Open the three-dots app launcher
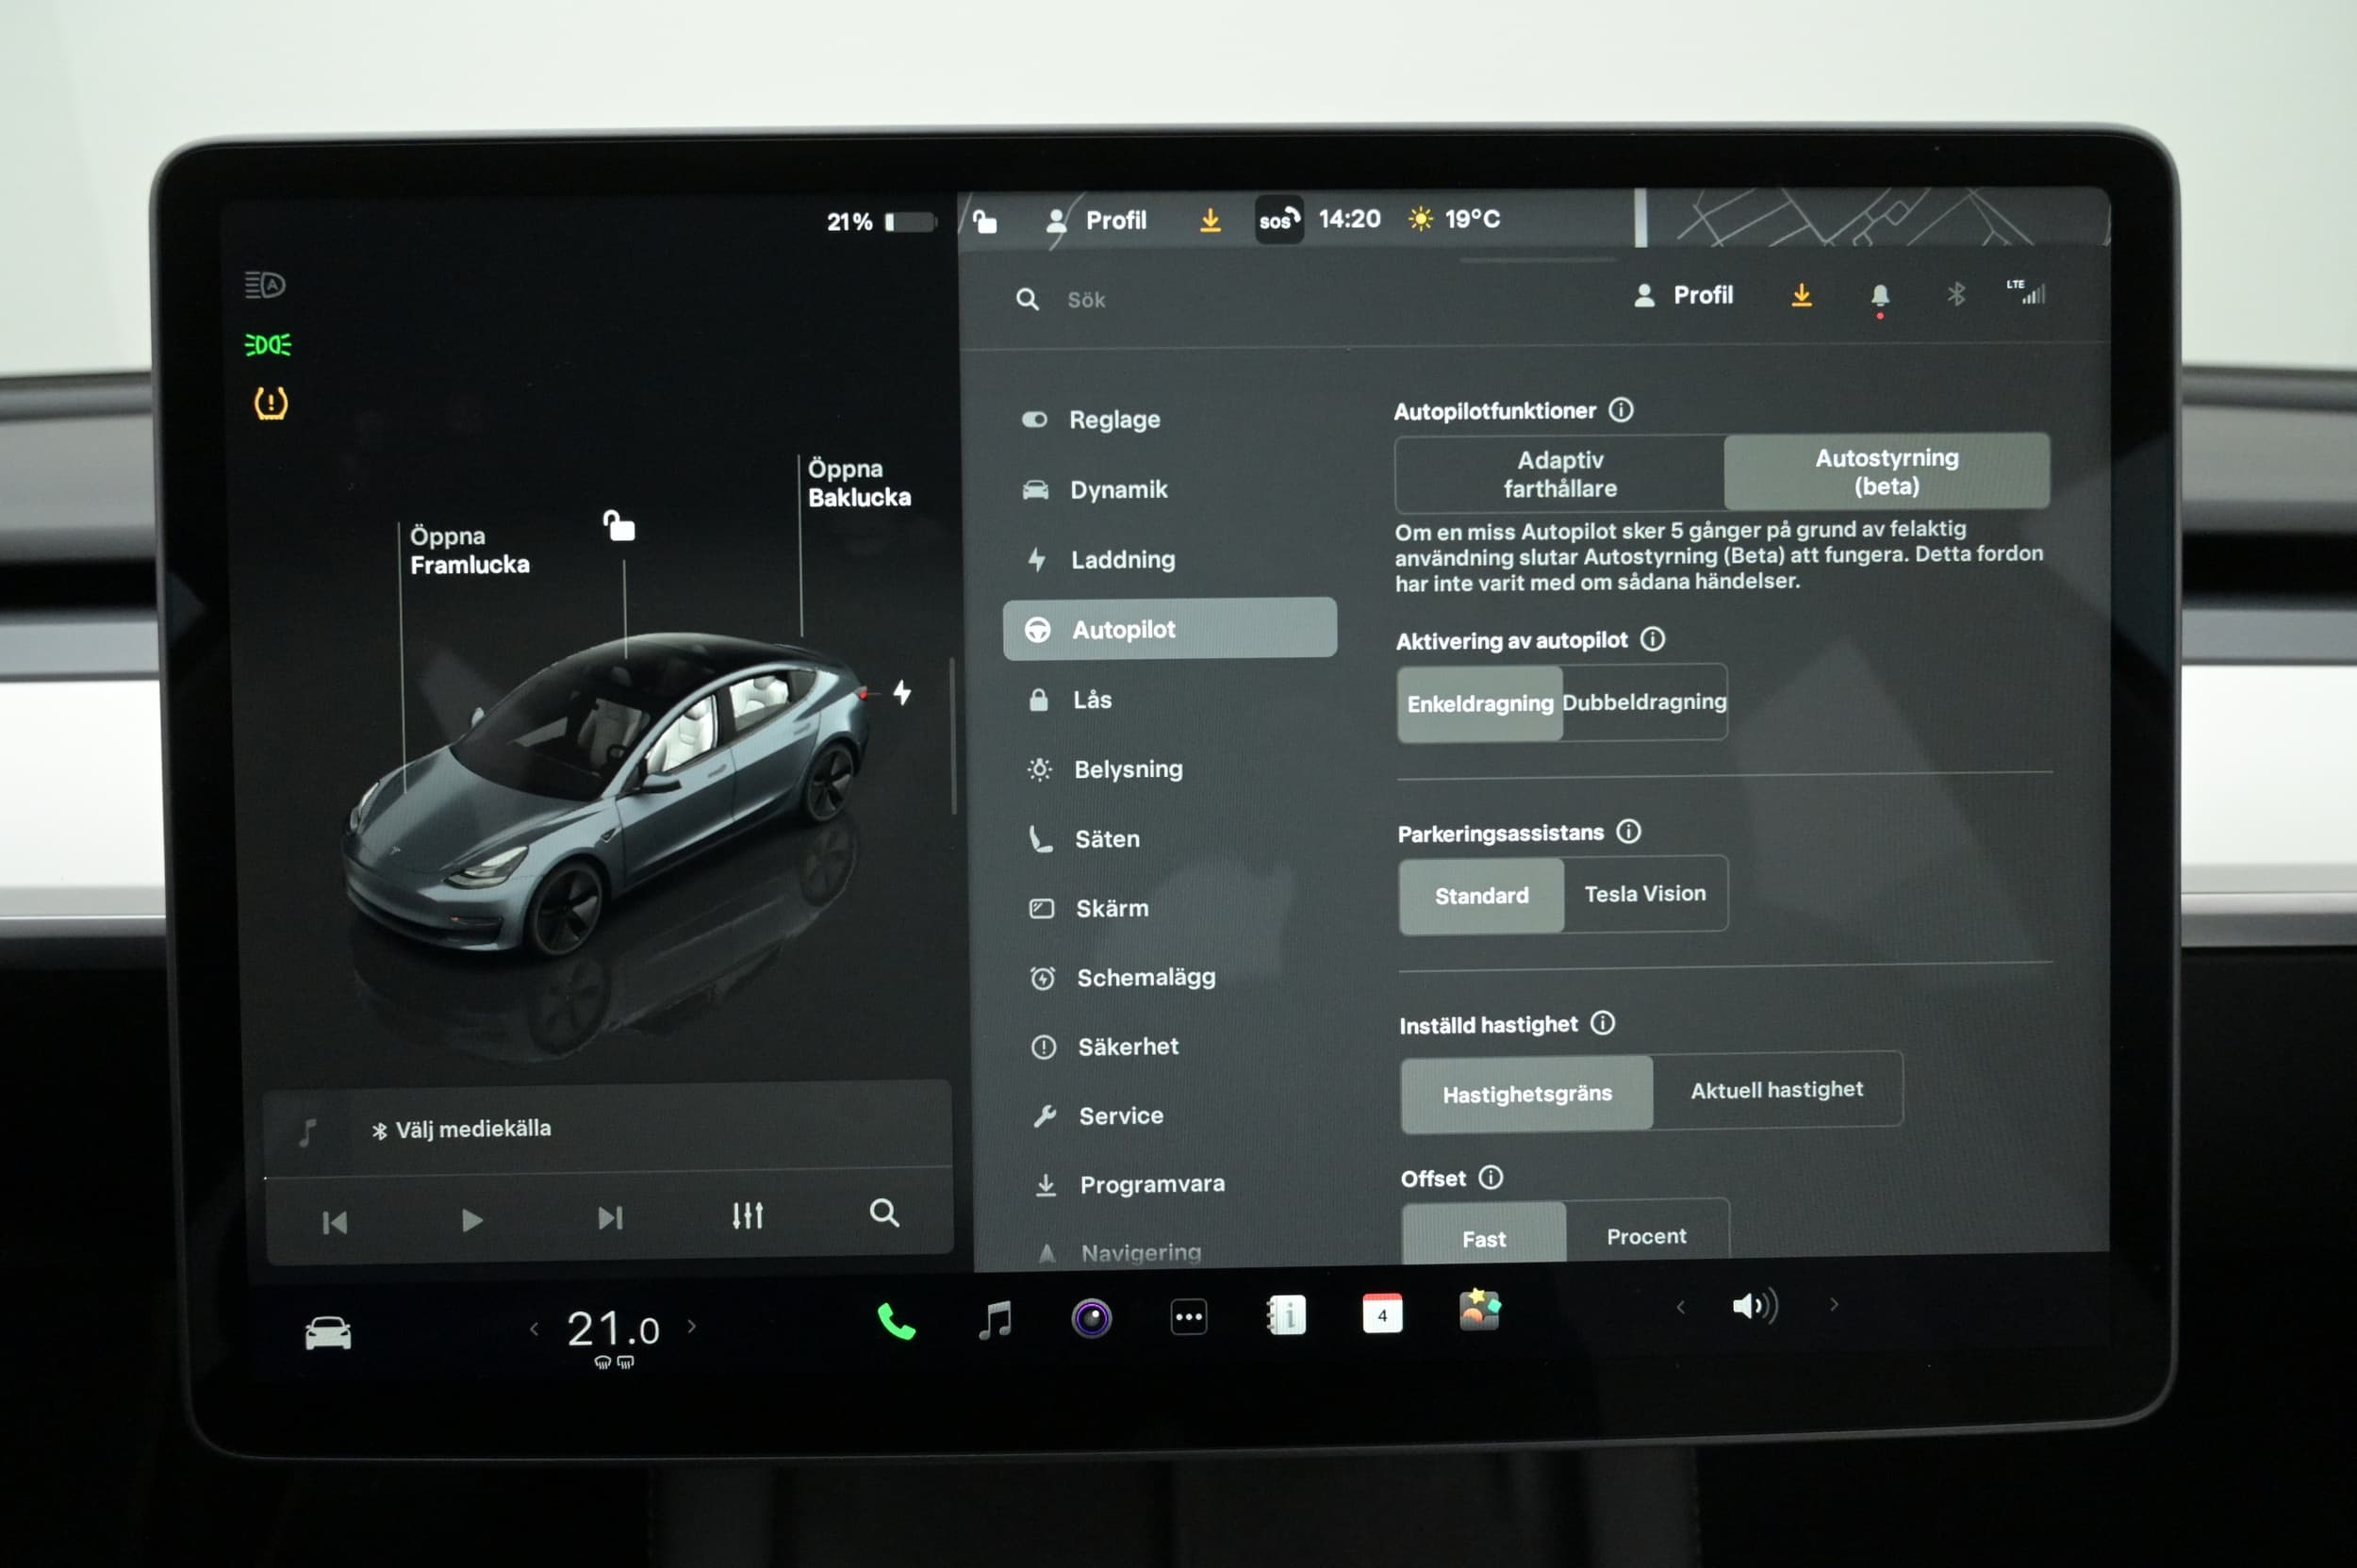This screenshot has width=2357, height=1568. (1188, 1317)
